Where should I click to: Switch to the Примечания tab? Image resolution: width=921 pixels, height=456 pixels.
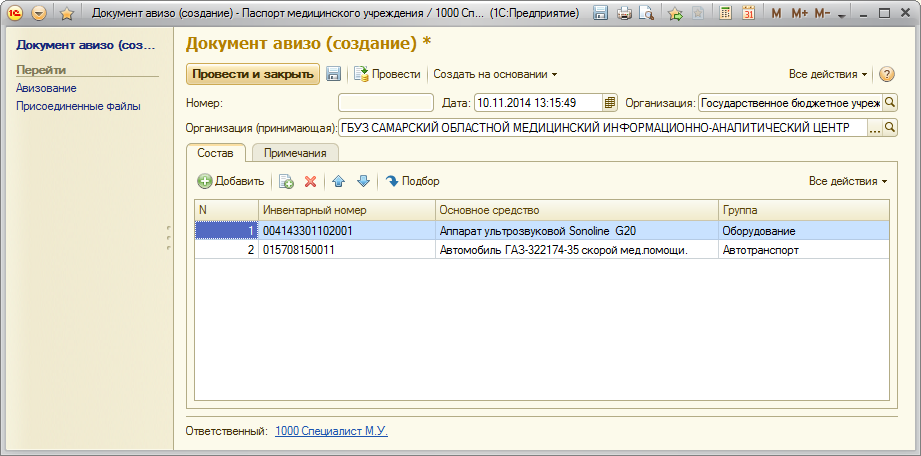pos(295,152)
